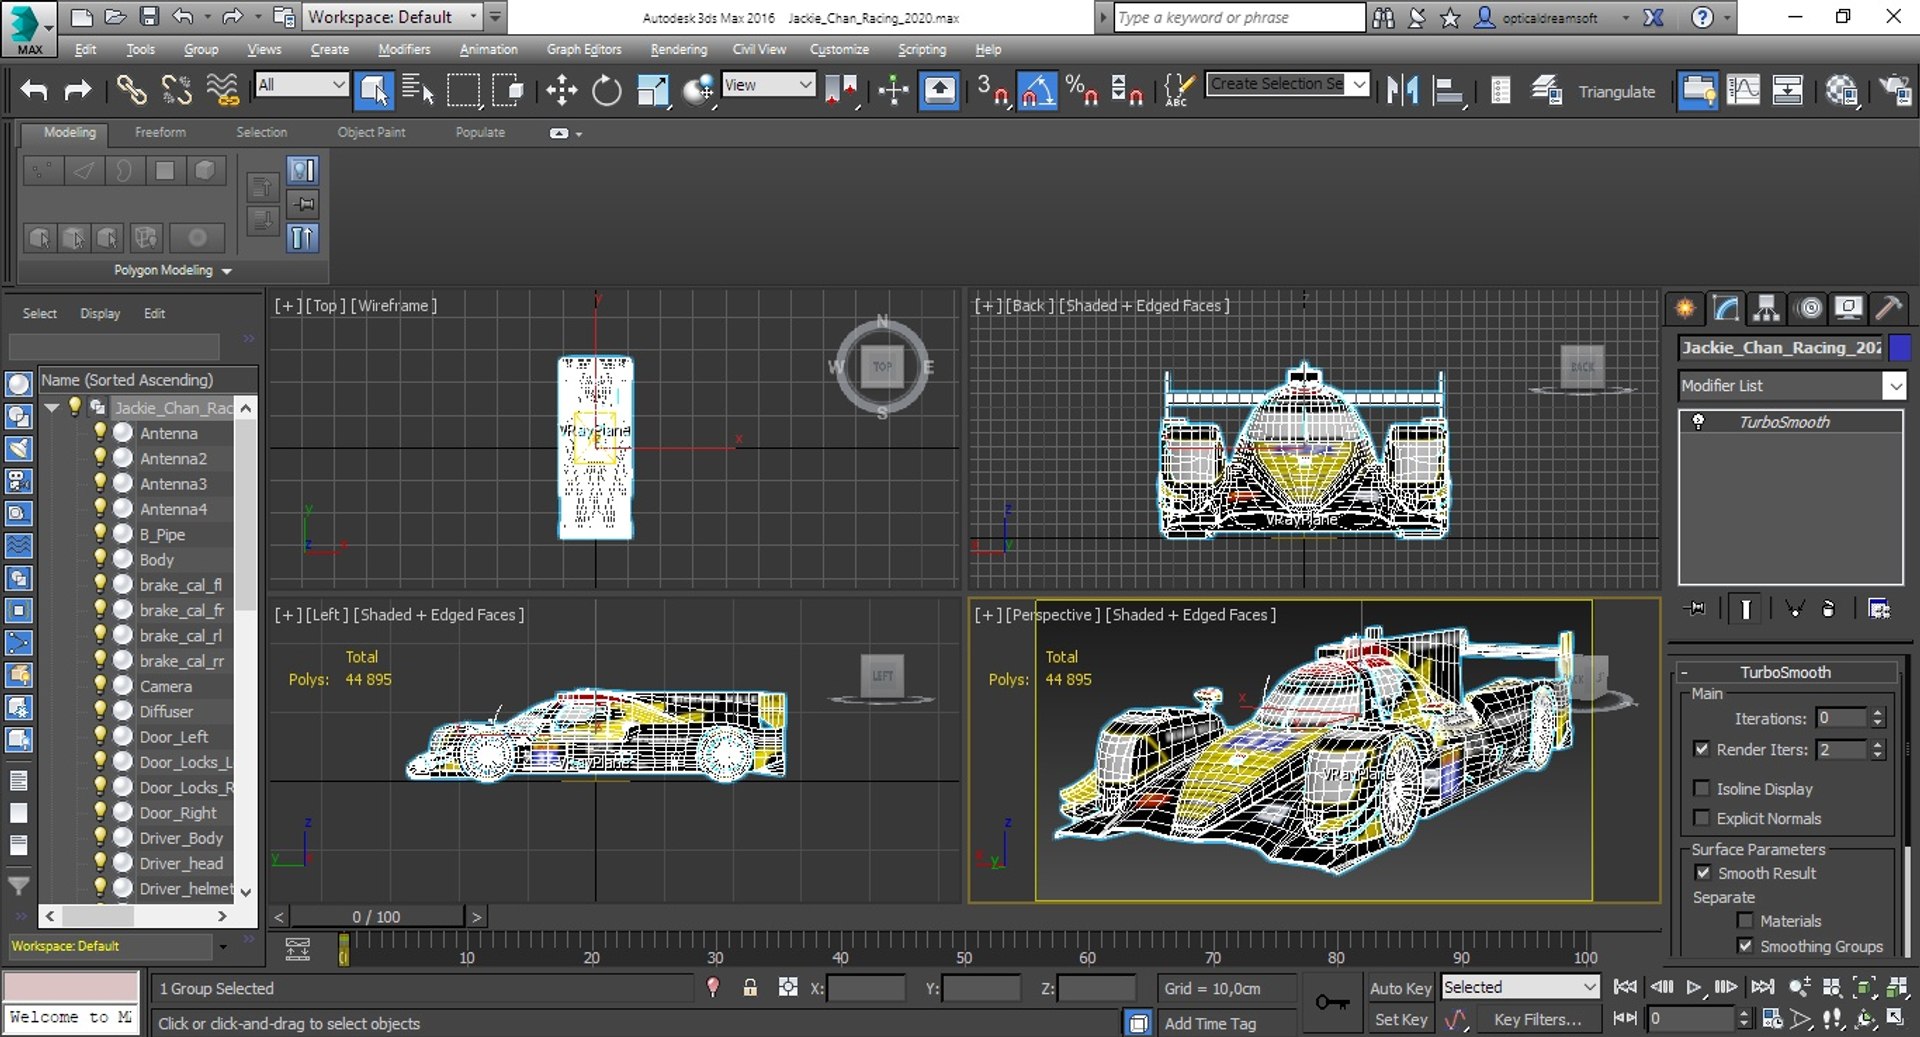
Task: Click the Auto Key button
Action: click(1400, 988)
